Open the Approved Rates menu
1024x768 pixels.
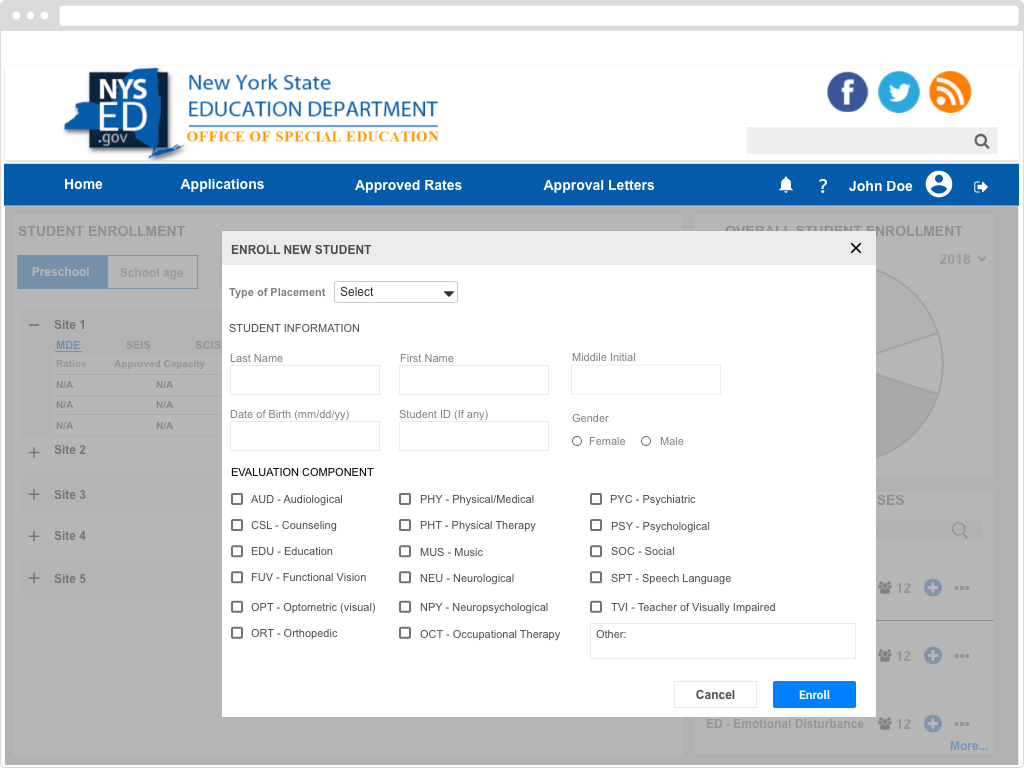[408, 185]
